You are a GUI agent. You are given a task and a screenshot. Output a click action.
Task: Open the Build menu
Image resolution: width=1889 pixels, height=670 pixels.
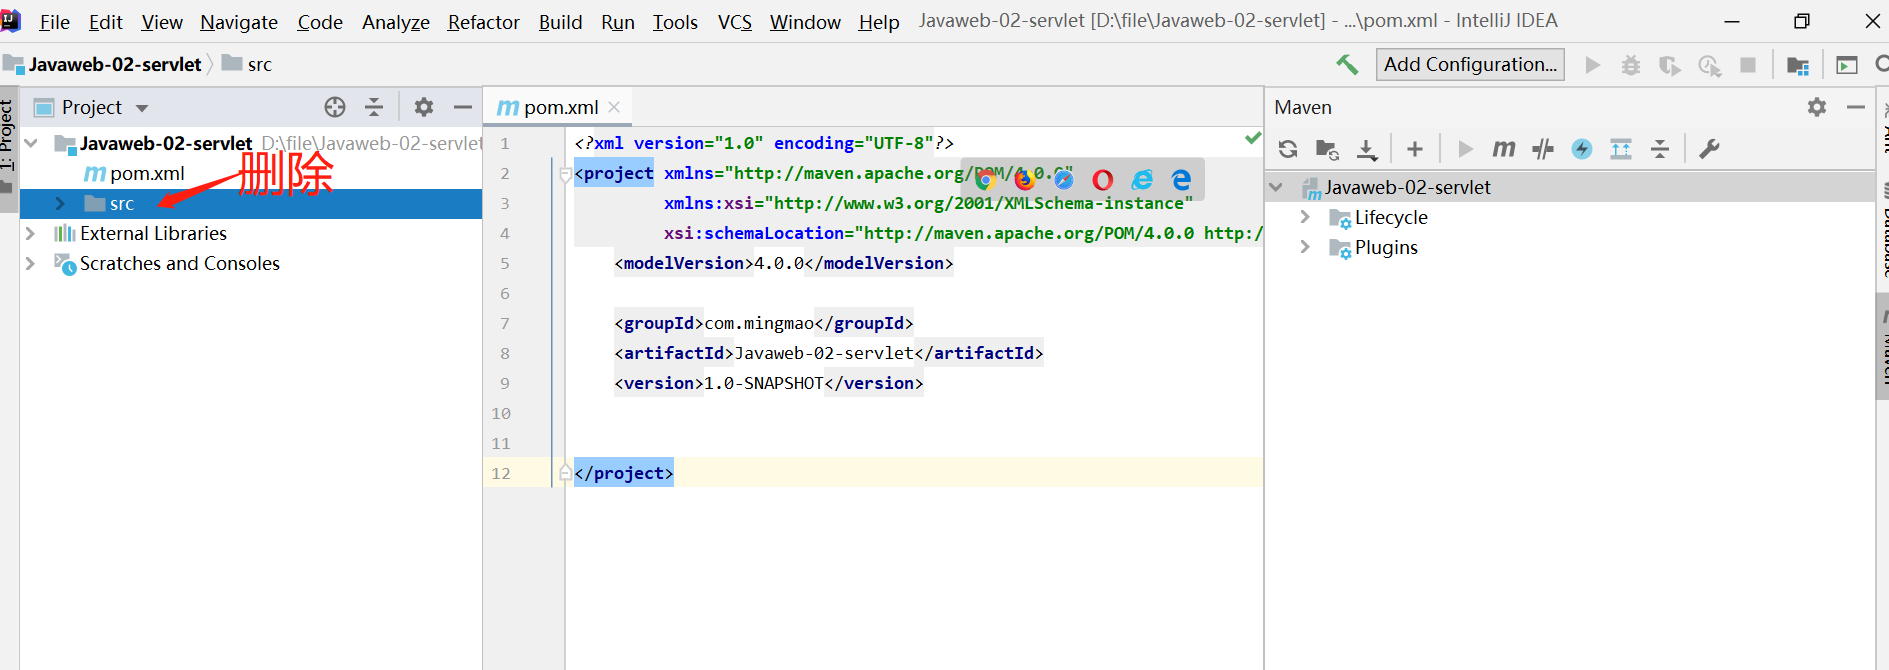tap(560, 22)
